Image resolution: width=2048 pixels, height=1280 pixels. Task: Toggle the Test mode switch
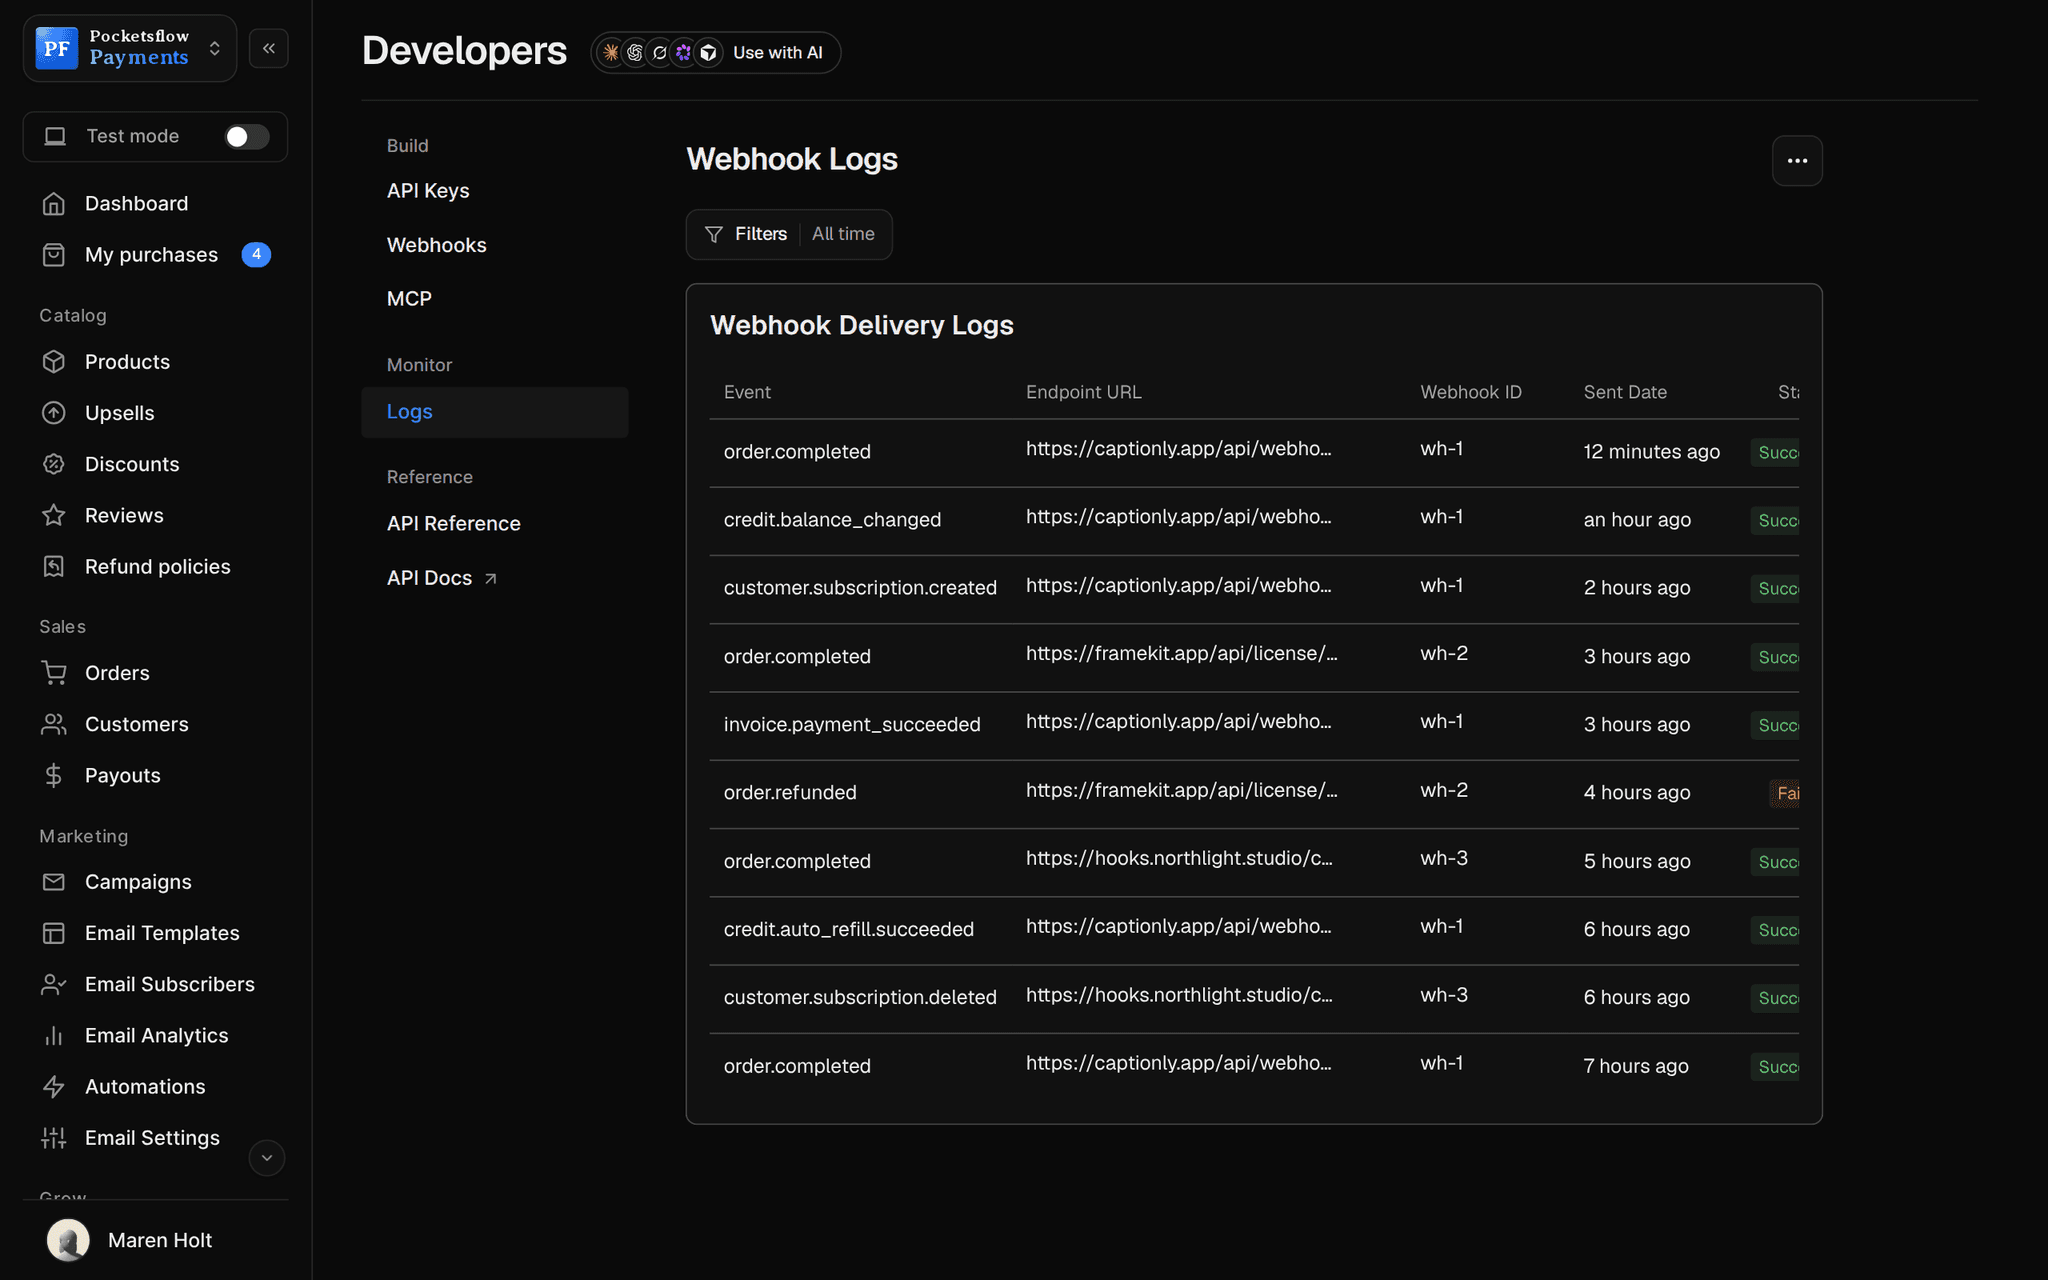(246, 136)
